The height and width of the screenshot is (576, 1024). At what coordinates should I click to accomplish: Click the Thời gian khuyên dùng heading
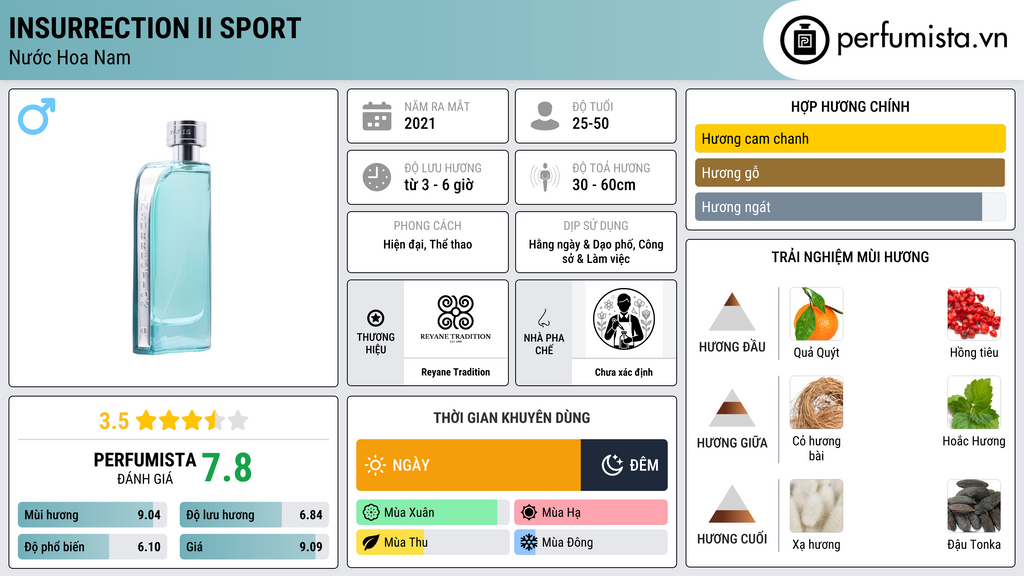pyautogui.click(x=512, y=418)
